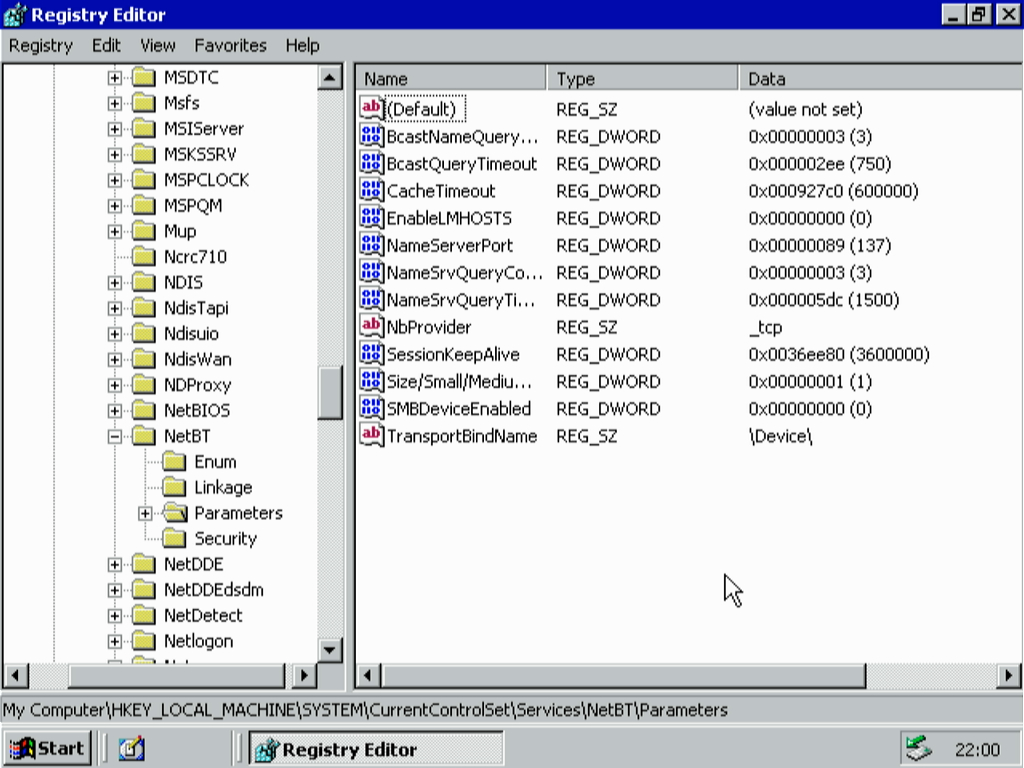Click the NetBIOS folder icon

coord(143,410)
